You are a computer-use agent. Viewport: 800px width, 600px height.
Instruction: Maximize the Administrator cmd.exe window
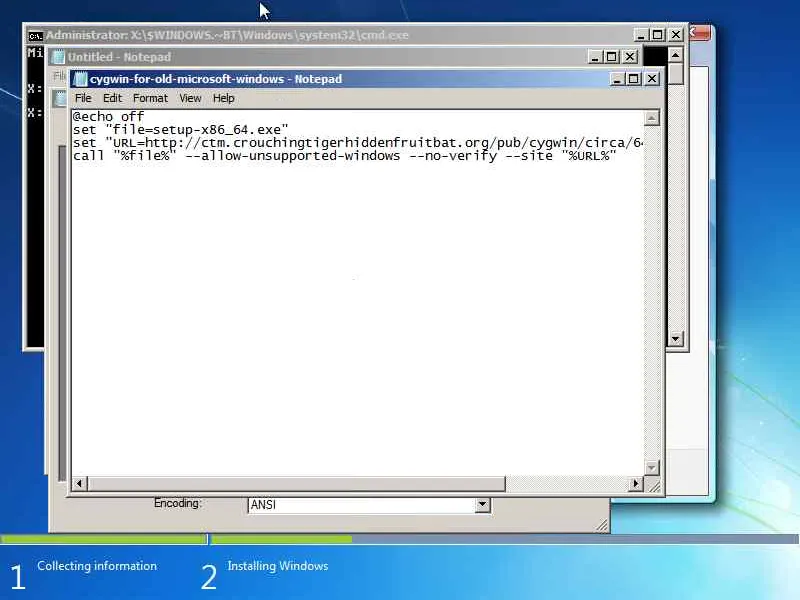point(658,35)
